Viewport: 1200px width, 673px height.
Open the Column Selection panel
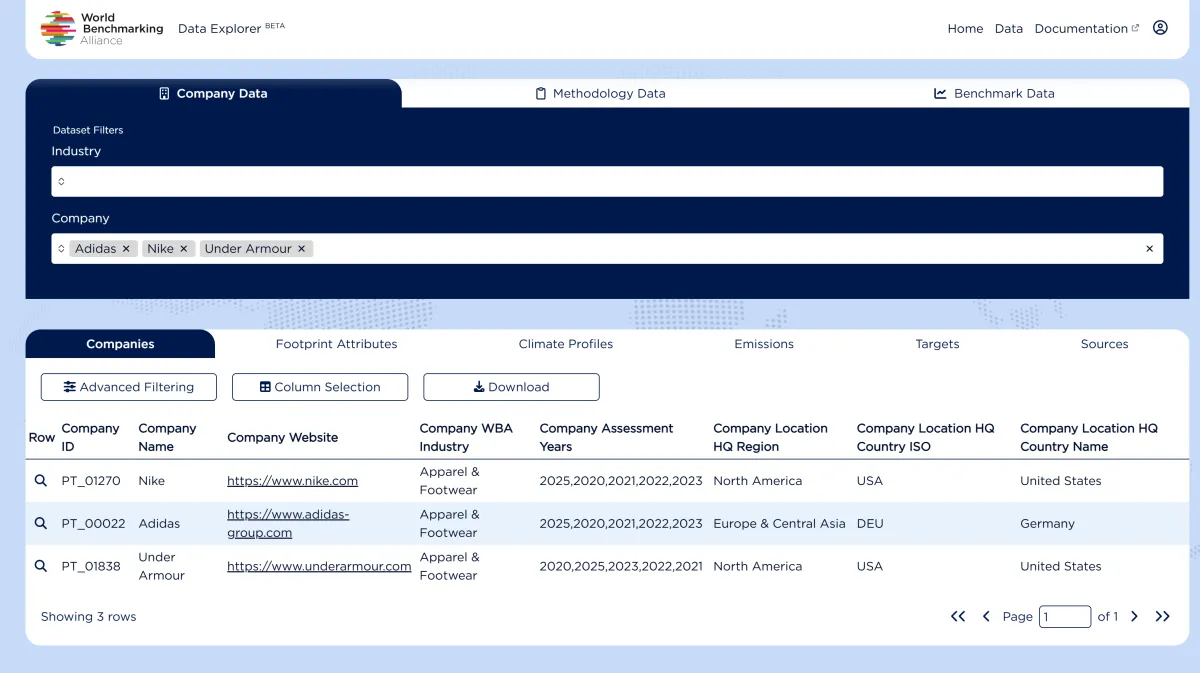[319, 387]
